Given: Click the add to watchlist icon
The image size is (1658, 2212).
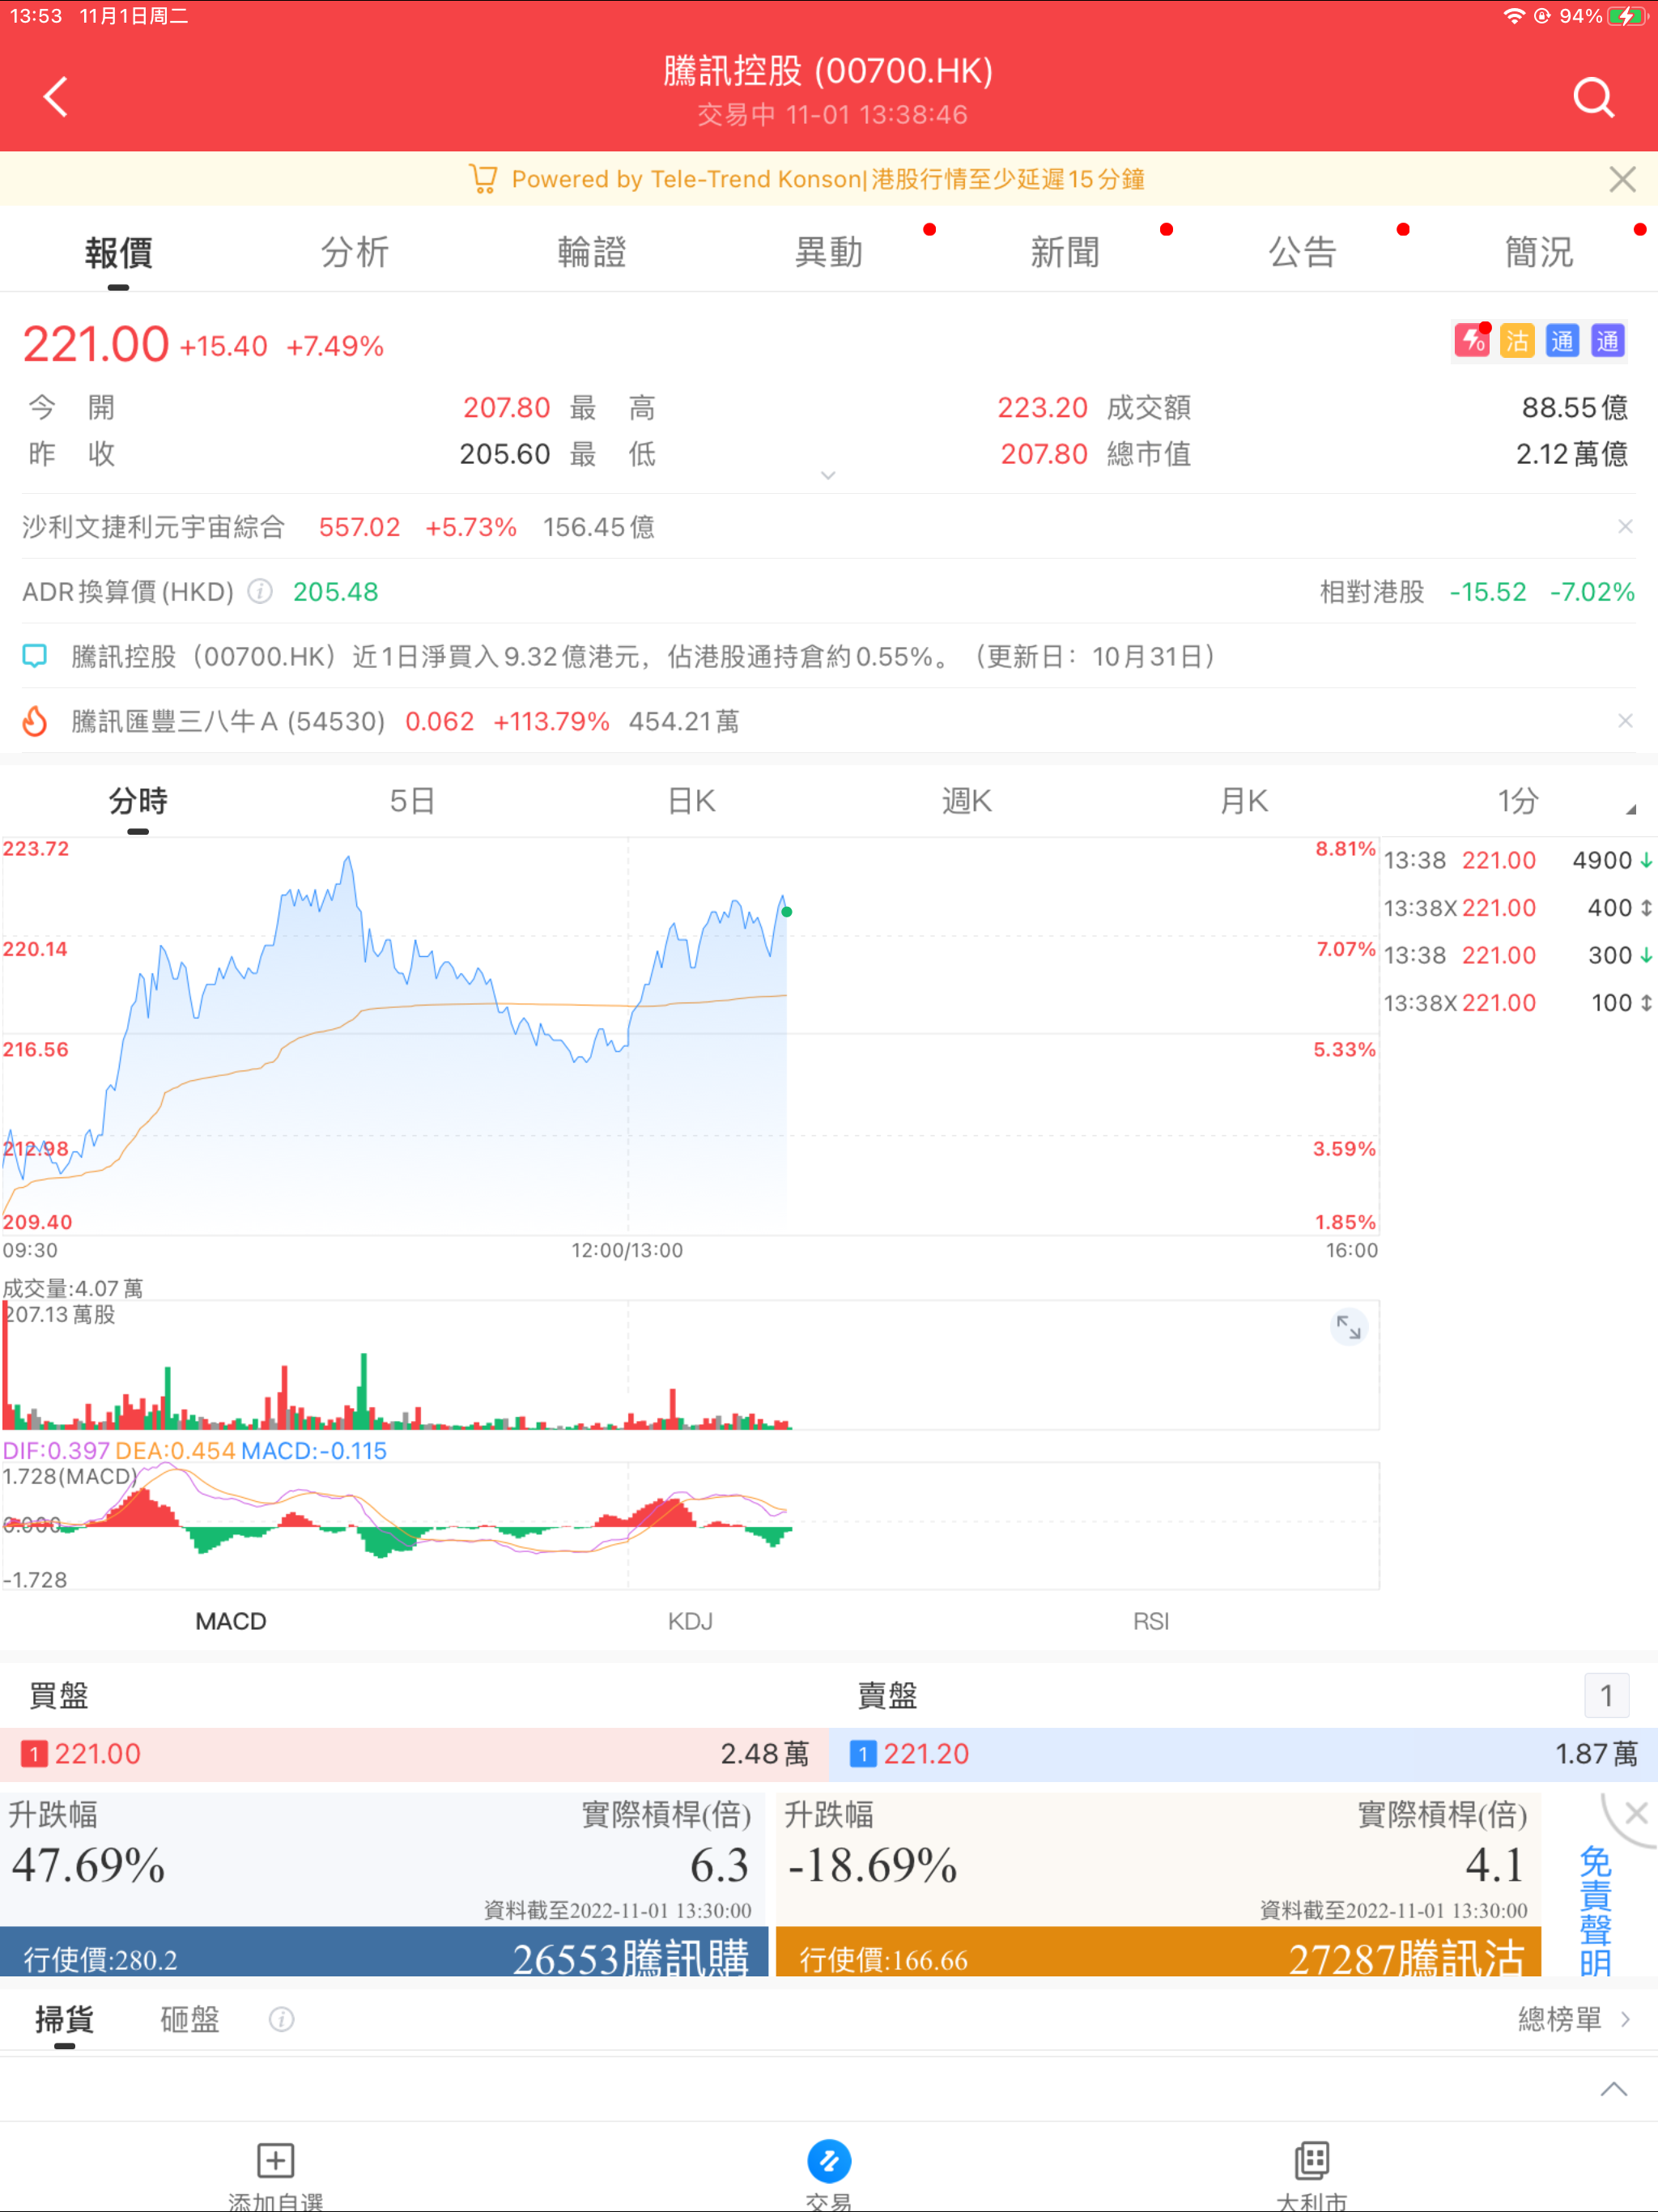Looking at the screenshot, I should [275, 2160].
